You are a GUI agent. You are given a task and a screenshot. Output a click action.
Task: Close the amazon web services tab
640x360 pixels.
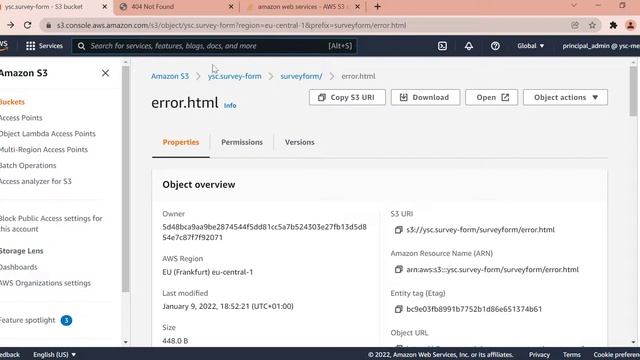point(358,7)
